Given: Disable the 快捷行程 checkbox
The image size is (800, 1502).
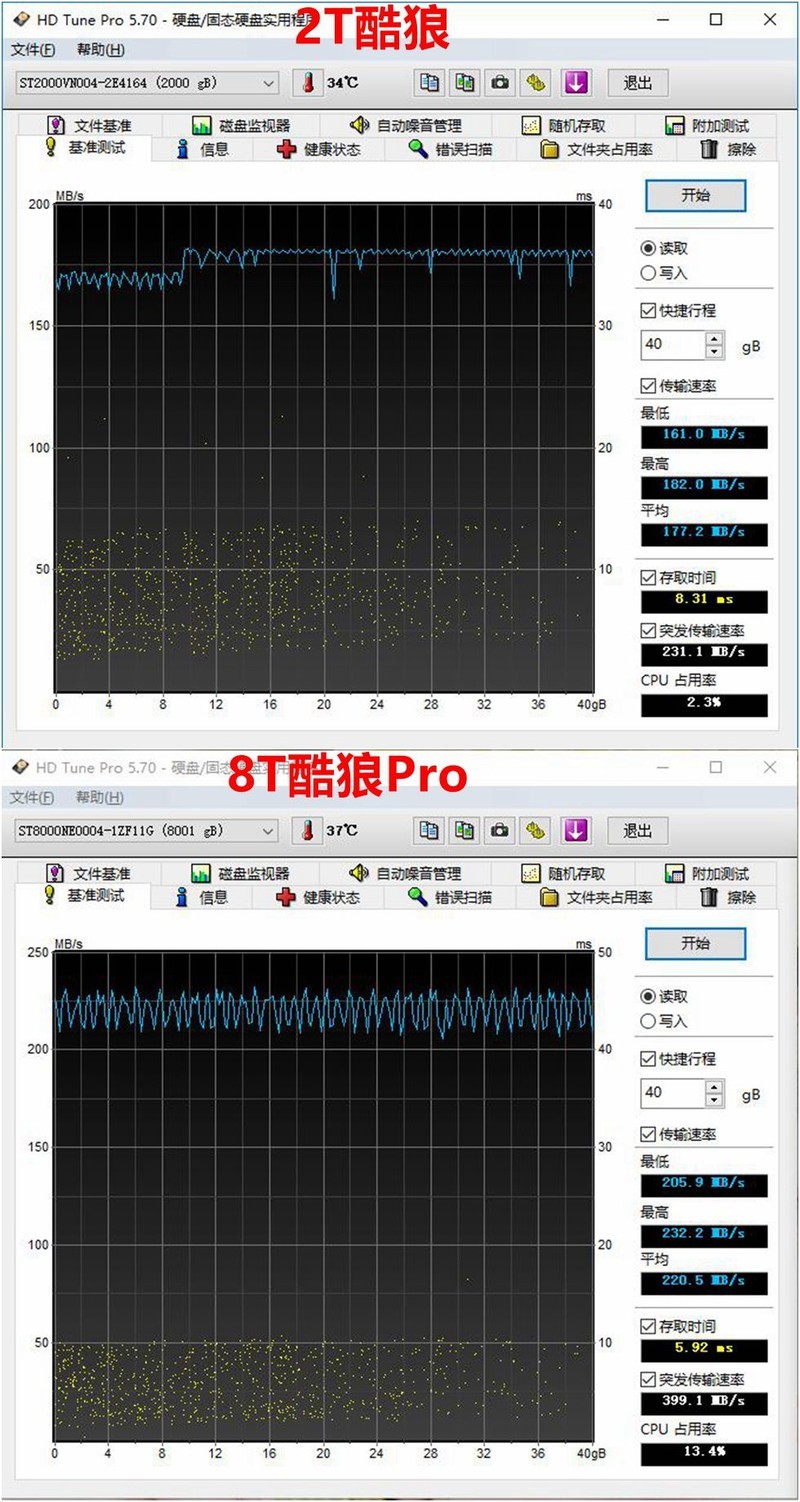Looking at the screenshot, I should click(x=649, y=310).
